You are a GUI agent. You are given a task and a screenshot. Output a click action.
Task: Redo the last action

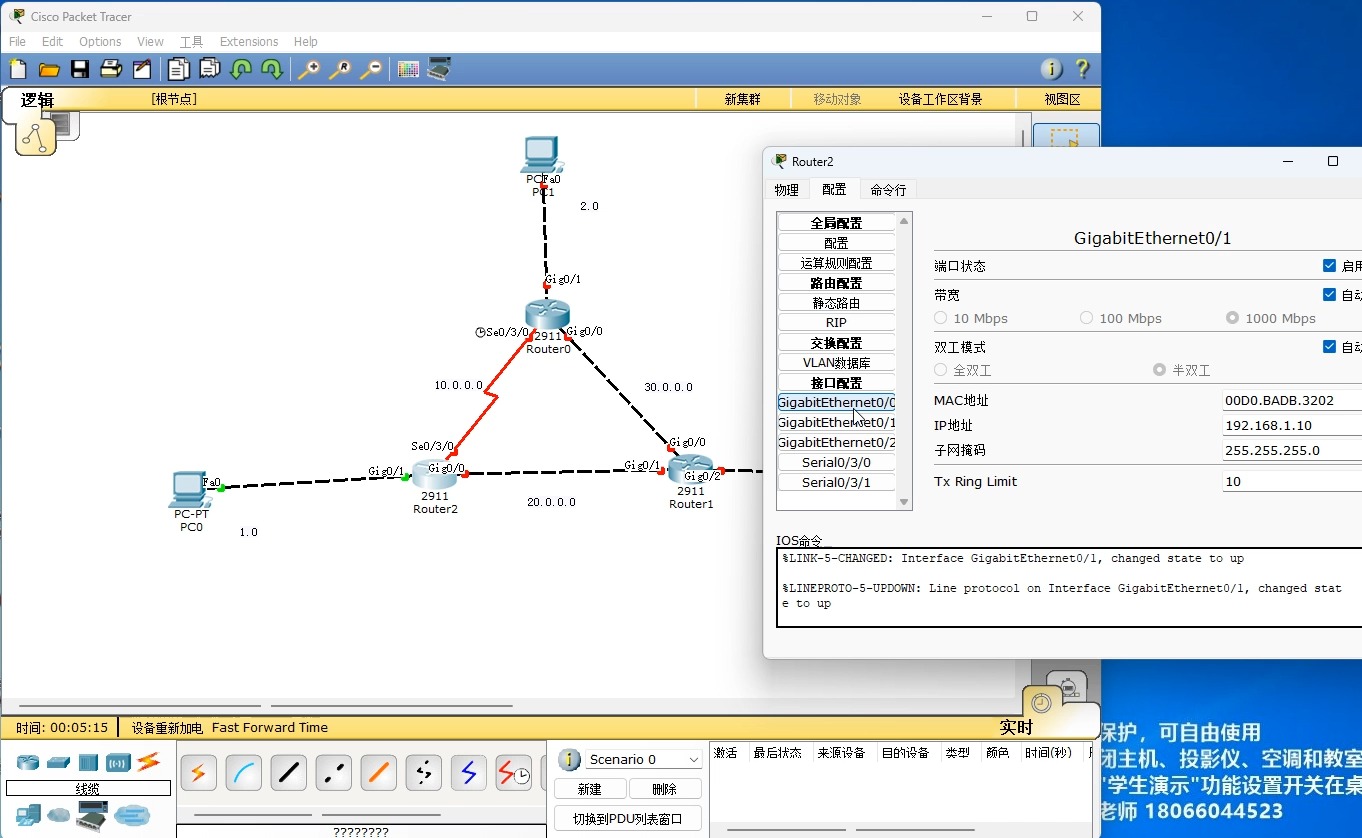(272, 69)
